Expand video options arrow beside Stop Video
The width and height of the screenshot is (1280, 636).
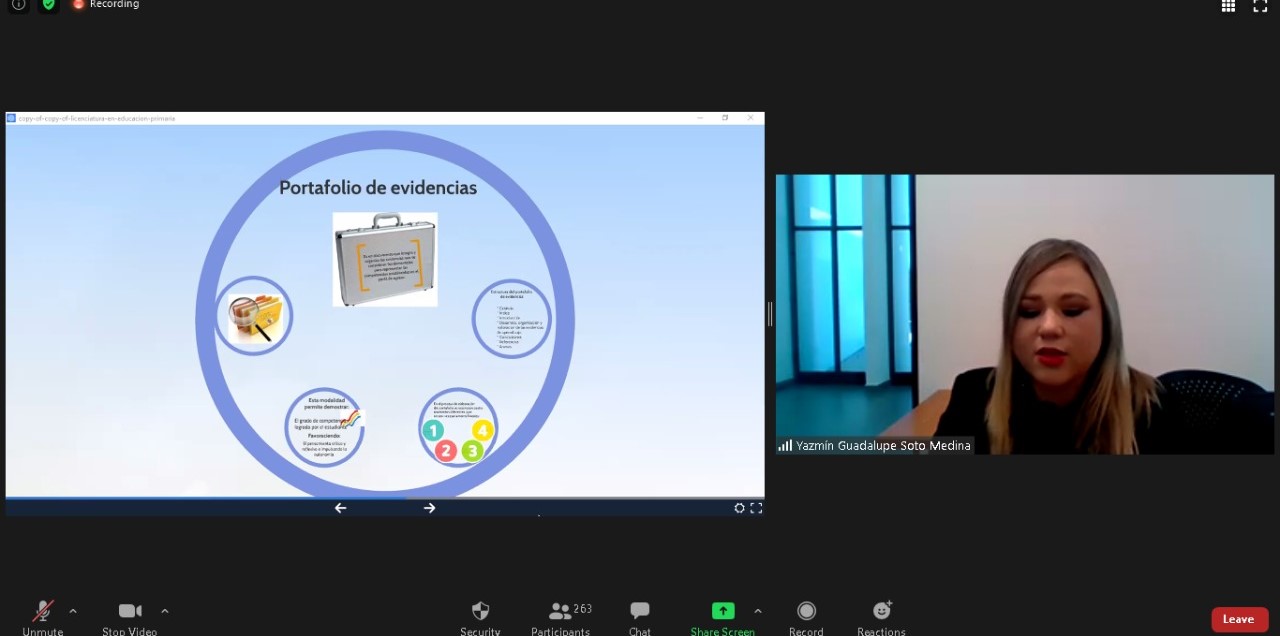[x=165, y=610]
